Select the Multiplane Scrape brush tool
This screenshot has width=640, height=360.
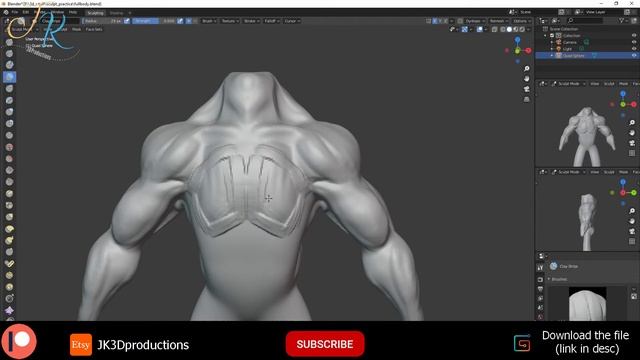(9, 193)
